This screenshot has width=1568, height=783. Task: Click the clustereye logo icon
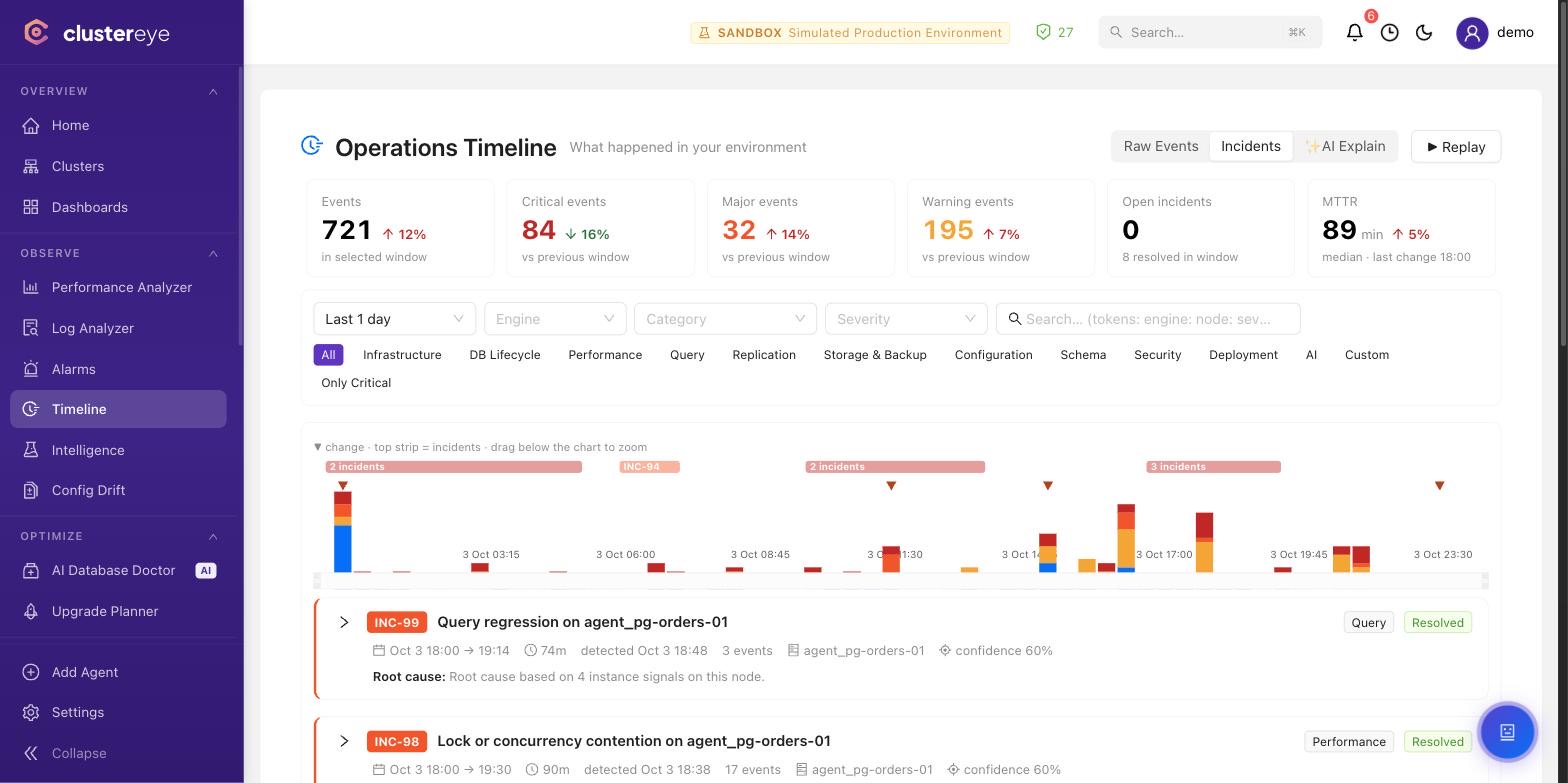[36, 32]
